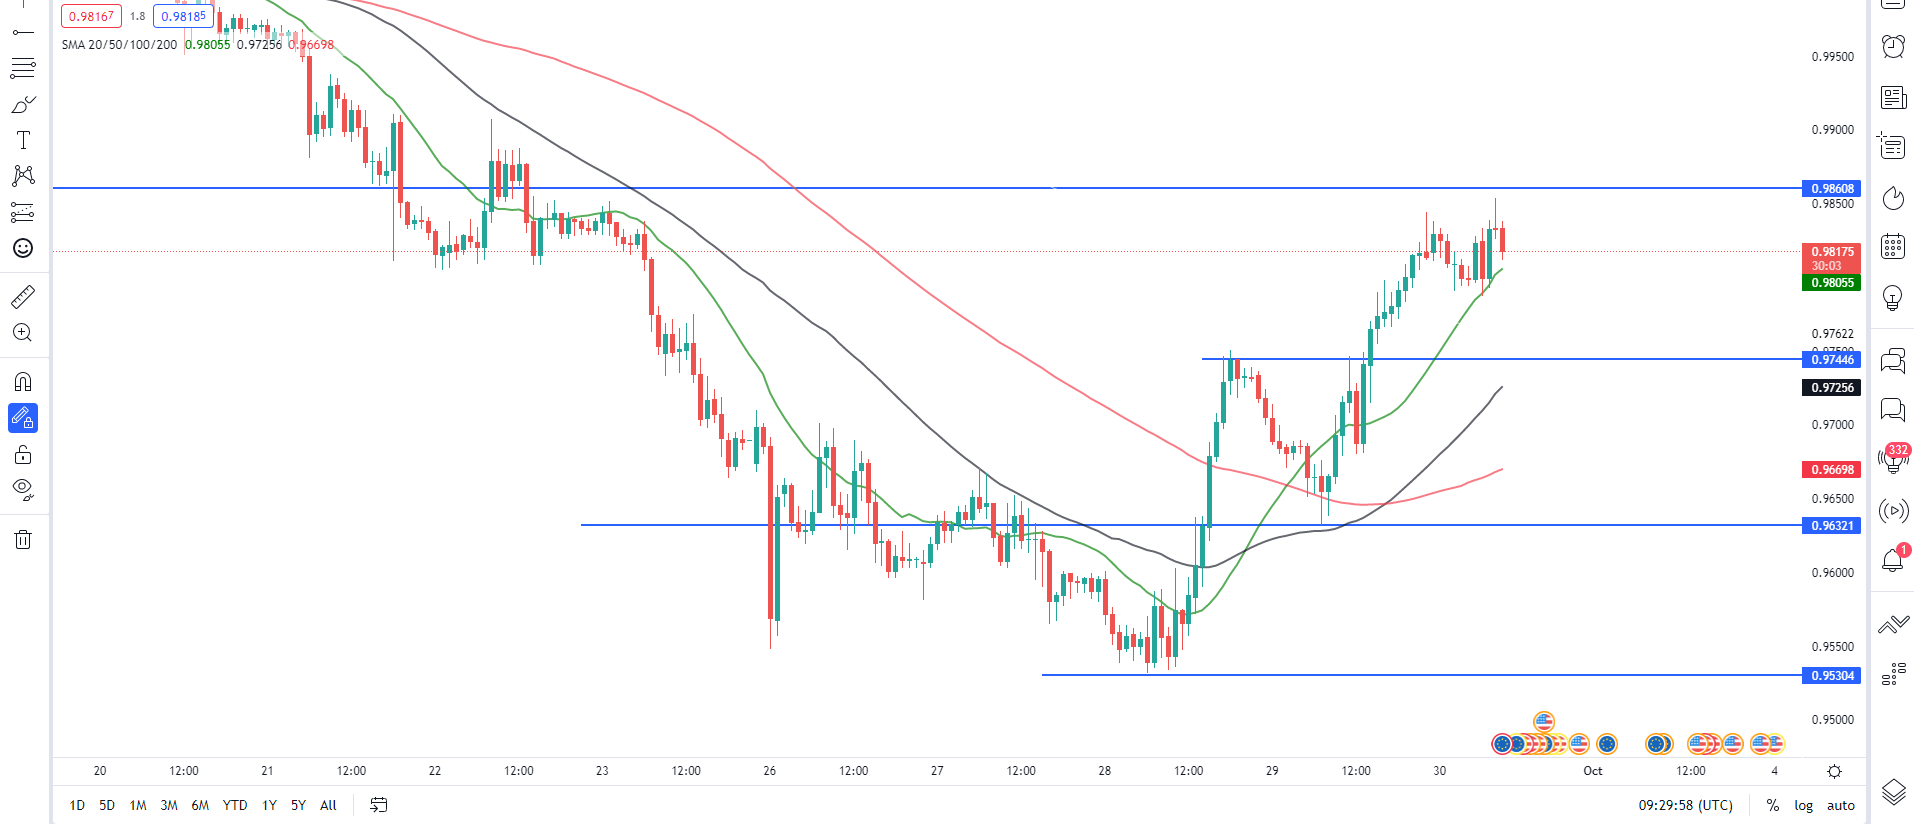
Task: Toggle the auto scale button
Action: [1840, 805]
